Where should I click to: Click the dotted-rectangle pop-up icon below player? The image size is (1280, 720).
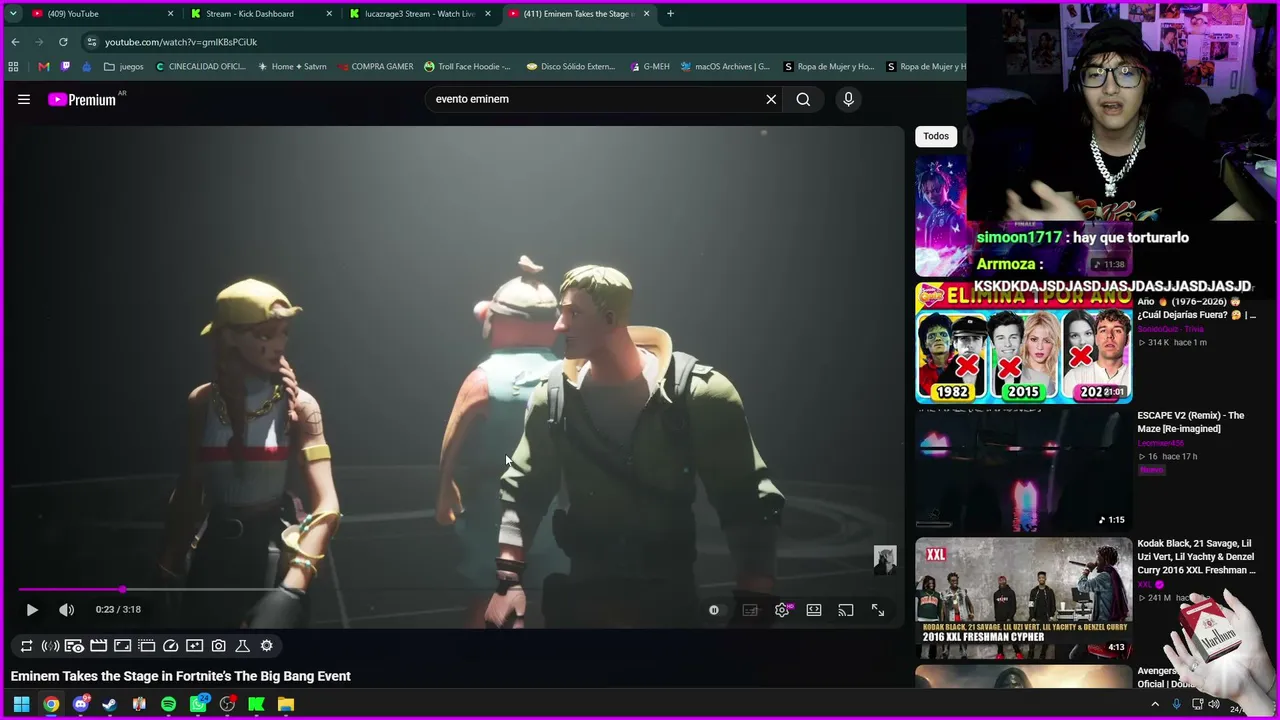146,646
